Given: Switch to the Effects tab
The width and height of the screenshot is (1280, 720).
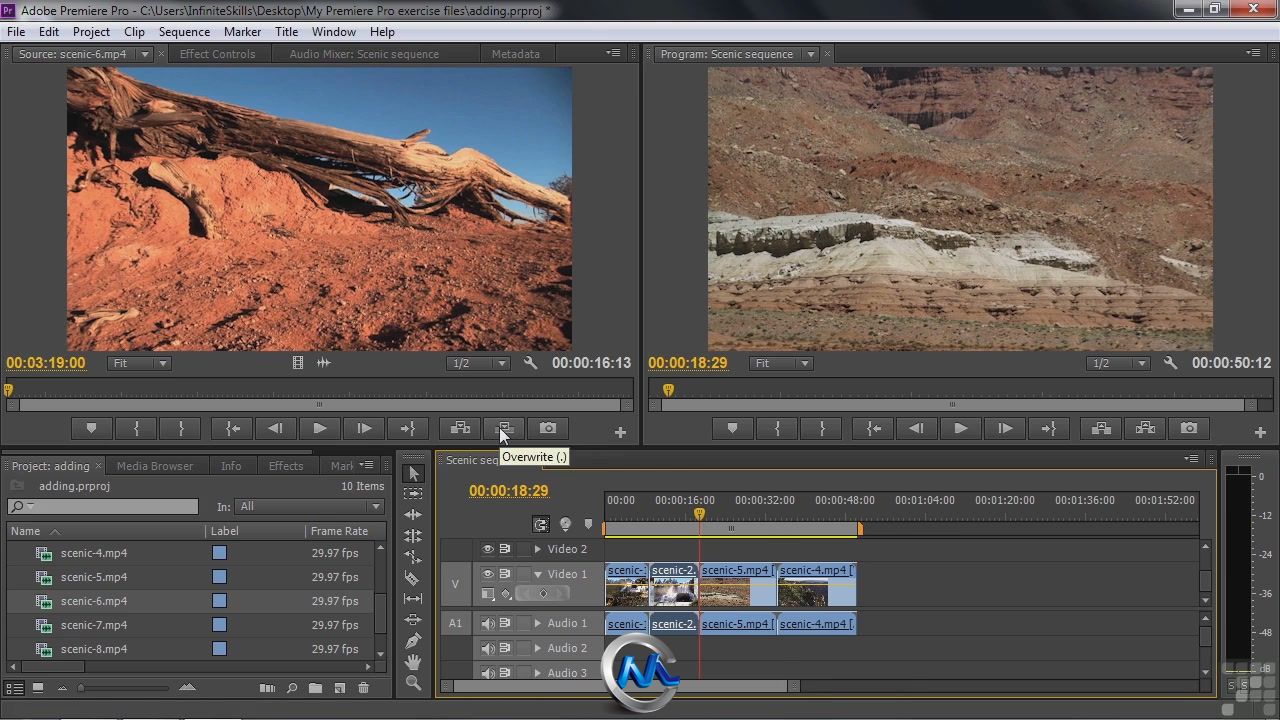Looking at the screenshot, I should pyautogui.click(x=286, y=466).
